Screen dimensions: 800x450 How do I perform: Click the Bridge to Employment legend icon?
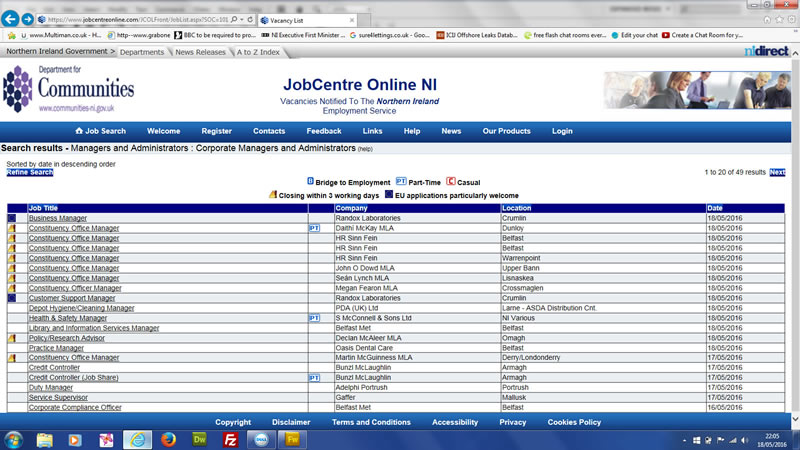point(310,181)
